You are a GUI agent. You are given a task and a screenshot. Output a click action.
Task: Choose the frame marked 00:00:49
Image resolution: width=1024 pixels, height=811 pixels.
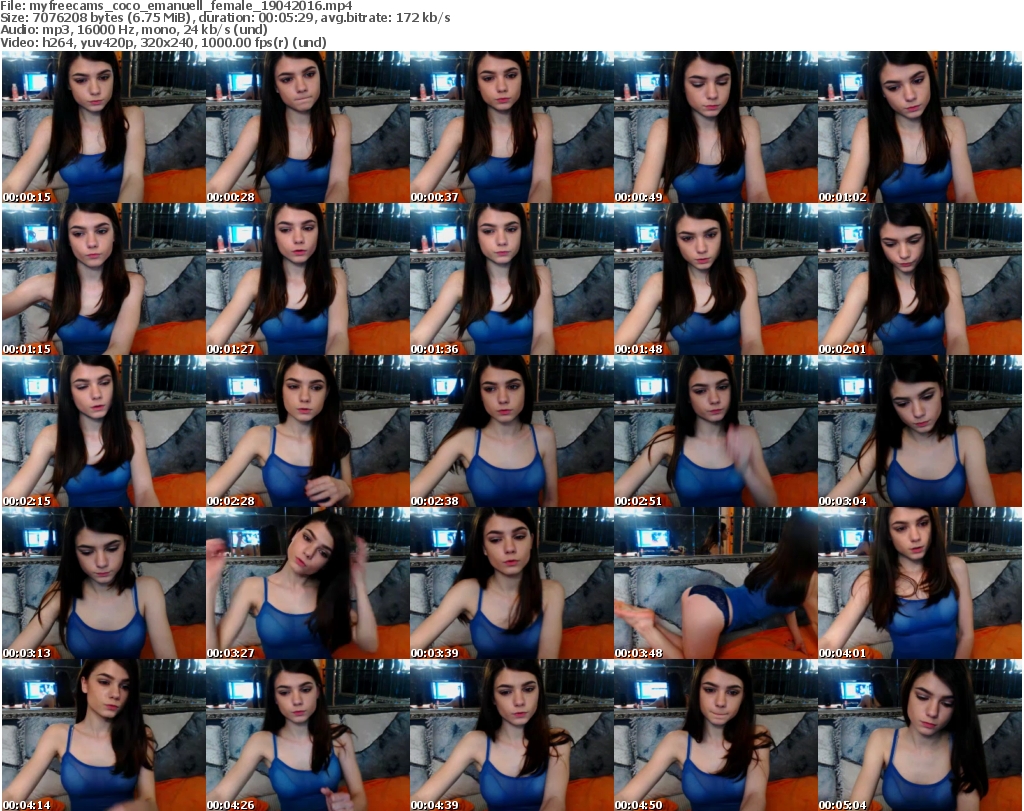click(716, 127)
